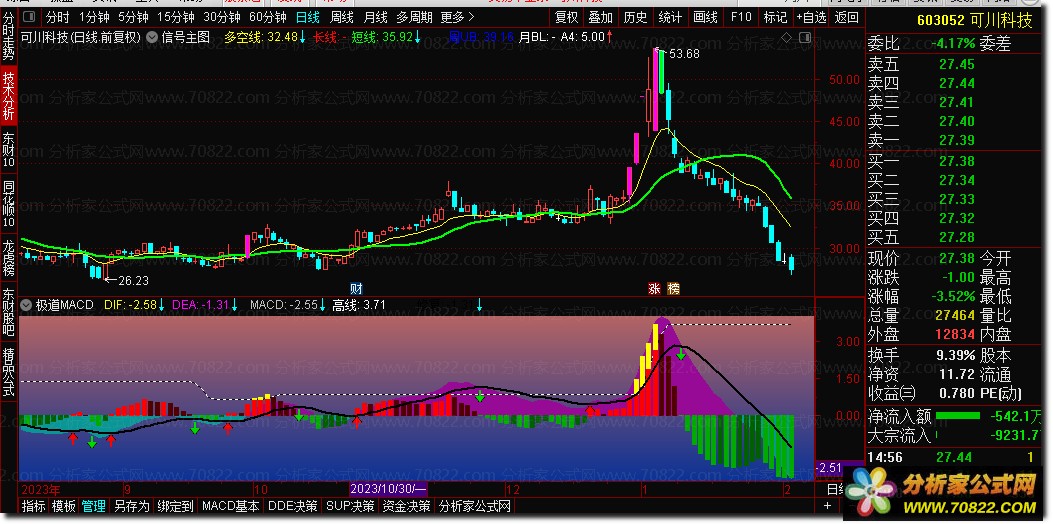Open the 多周期 multi-period view
1053x524 pixels.
tap(414, 17)
